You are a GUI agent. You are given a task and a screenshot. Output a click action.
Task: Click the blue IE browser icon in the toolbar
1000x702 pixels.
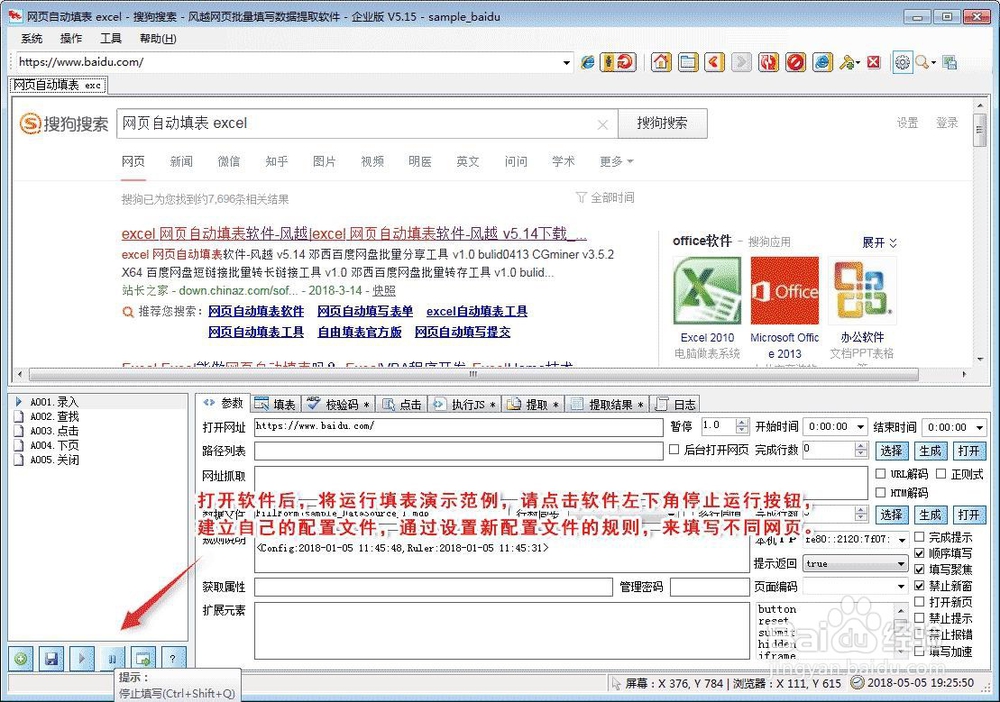[x=822, y=62]
